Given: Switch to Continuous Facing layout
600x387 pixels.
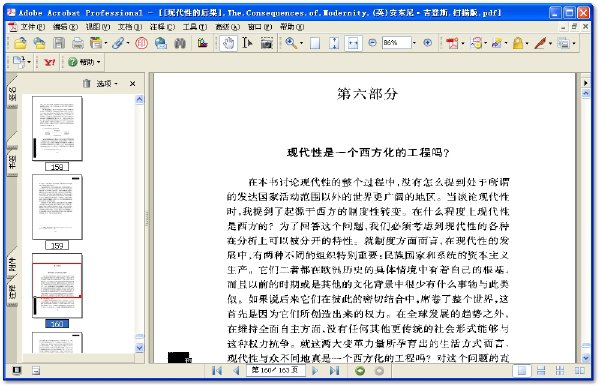Looking at the screenshot, I should (560, 371).
